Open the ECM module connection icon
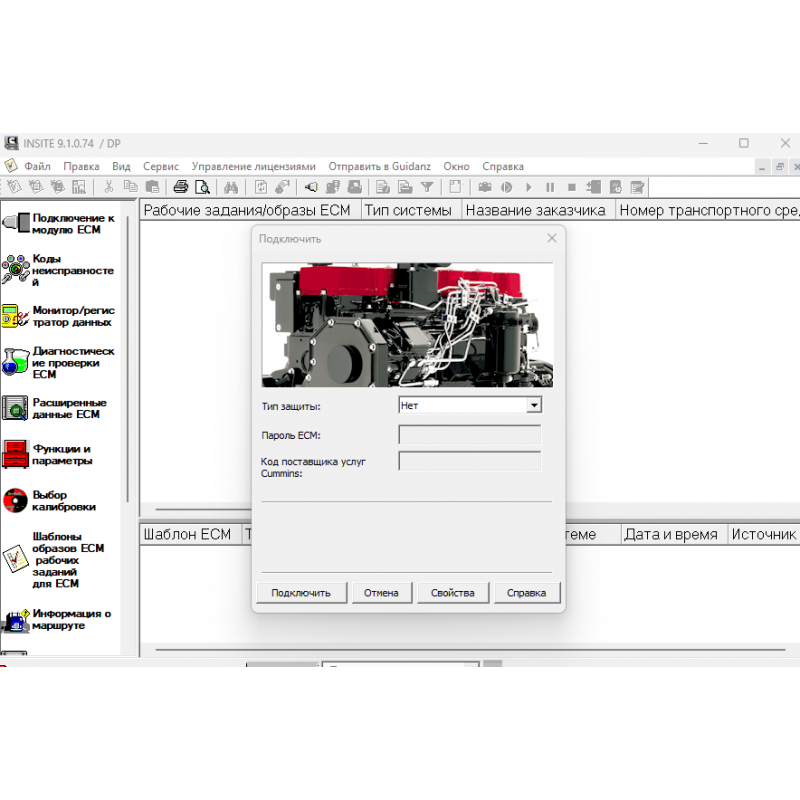This screenshot has width=800, height=800. pyautogui.click(x=16, y=223)
